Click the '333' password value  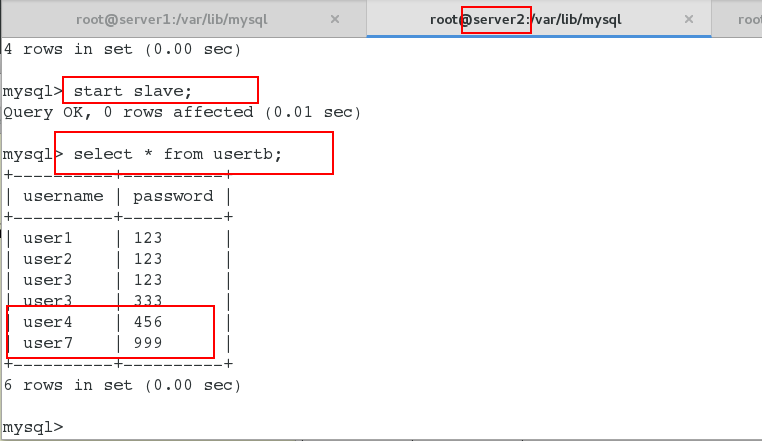point(148,301)
